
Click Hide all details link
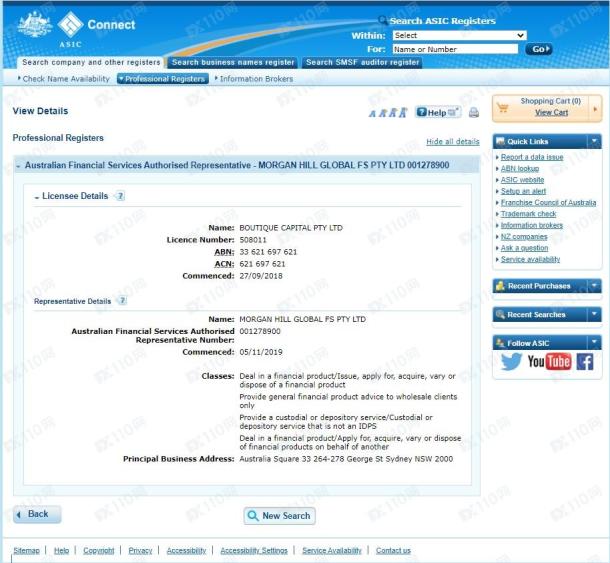[453, 142]
